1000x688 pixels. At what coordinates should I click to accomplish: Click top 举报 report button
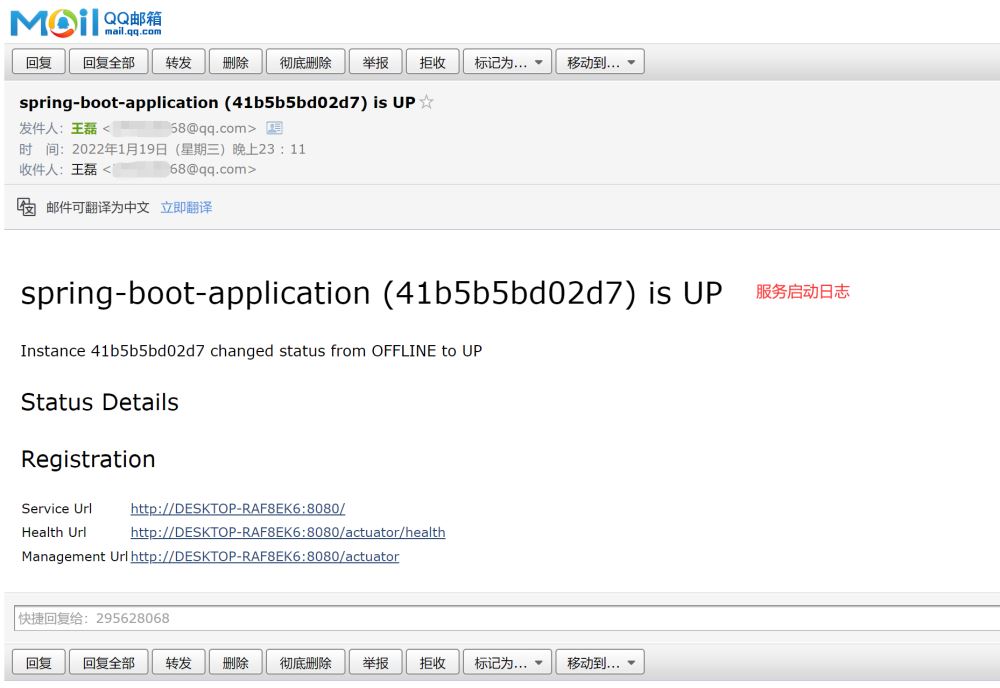[x=376, y=62]
